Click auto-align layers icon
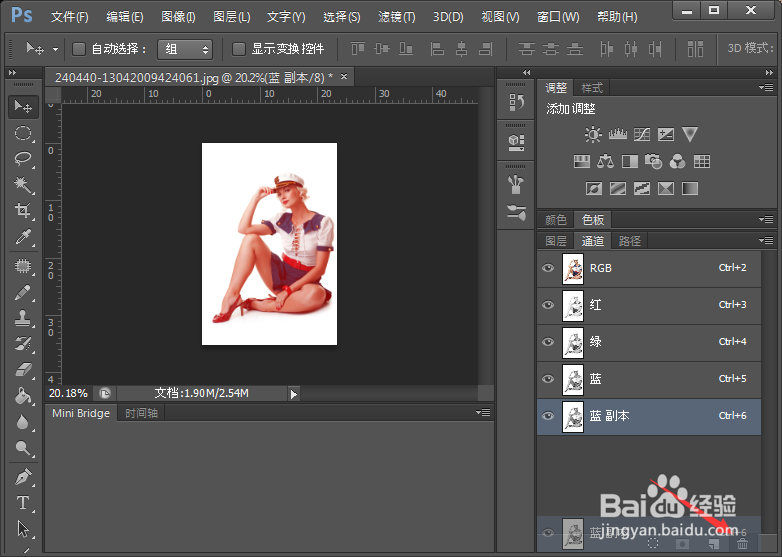 pos(695,49)
